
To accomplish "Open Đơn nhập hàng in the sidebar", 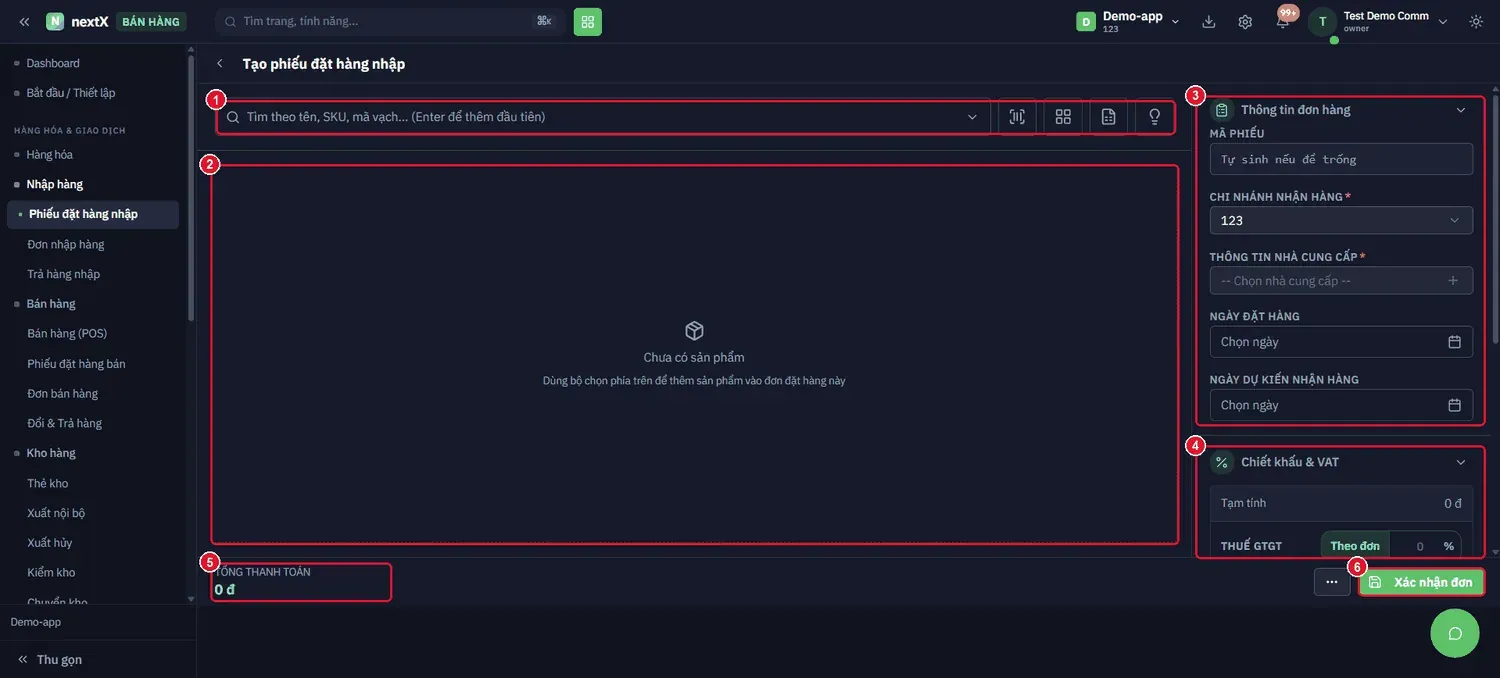I will click(66, 244).
